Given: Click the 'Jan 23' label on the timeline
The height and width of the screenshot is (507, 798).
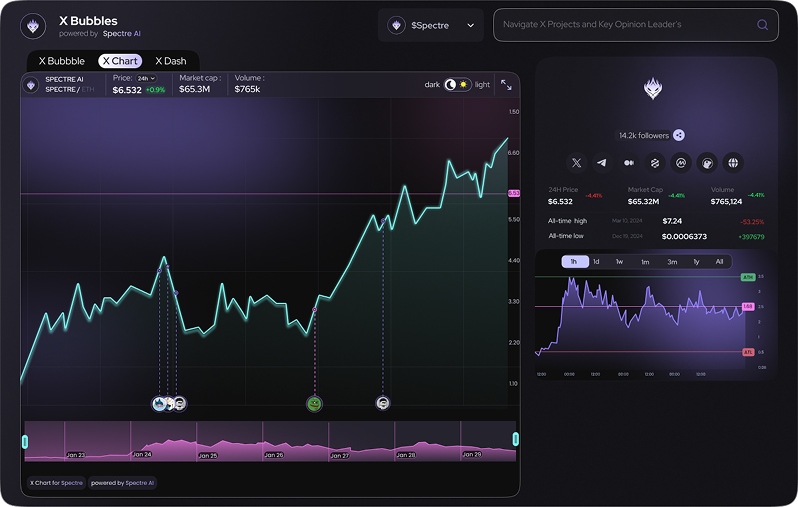Looking at the screenshot, I should coord(76,455).
